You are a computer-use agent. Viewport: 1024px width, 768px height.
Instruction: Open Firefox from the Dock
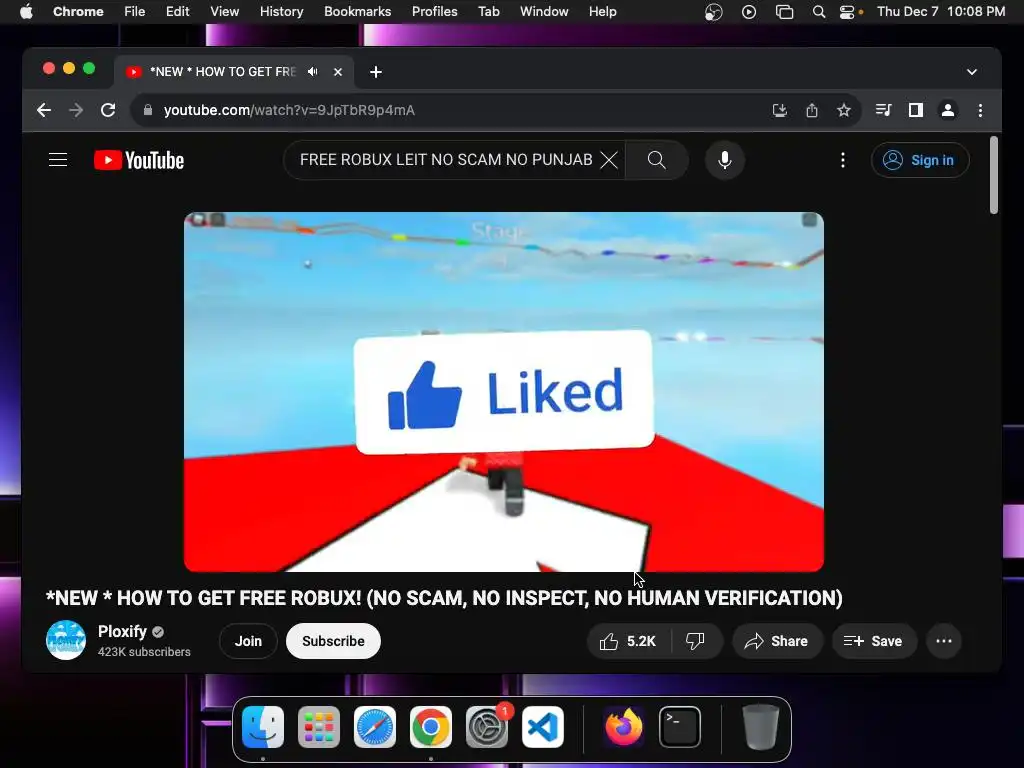click(624, 727)
